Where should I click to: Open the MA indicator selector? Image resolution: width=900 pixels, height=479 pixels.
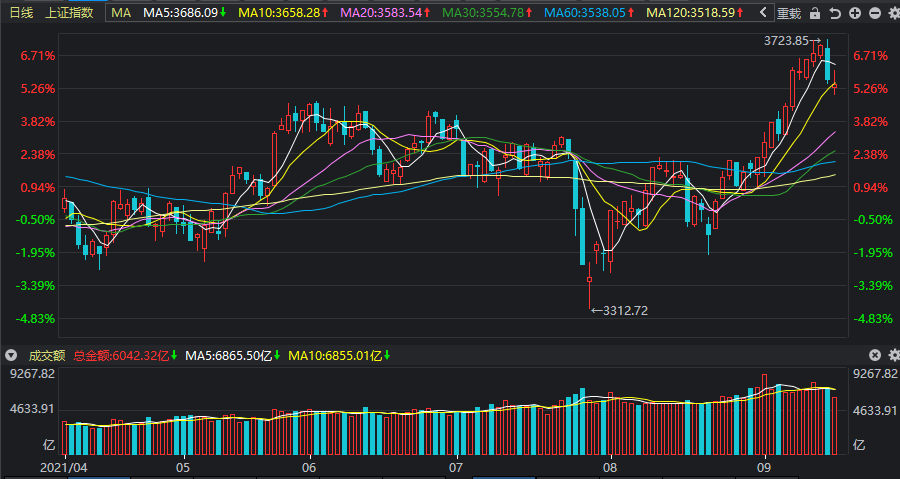(121, 13)
